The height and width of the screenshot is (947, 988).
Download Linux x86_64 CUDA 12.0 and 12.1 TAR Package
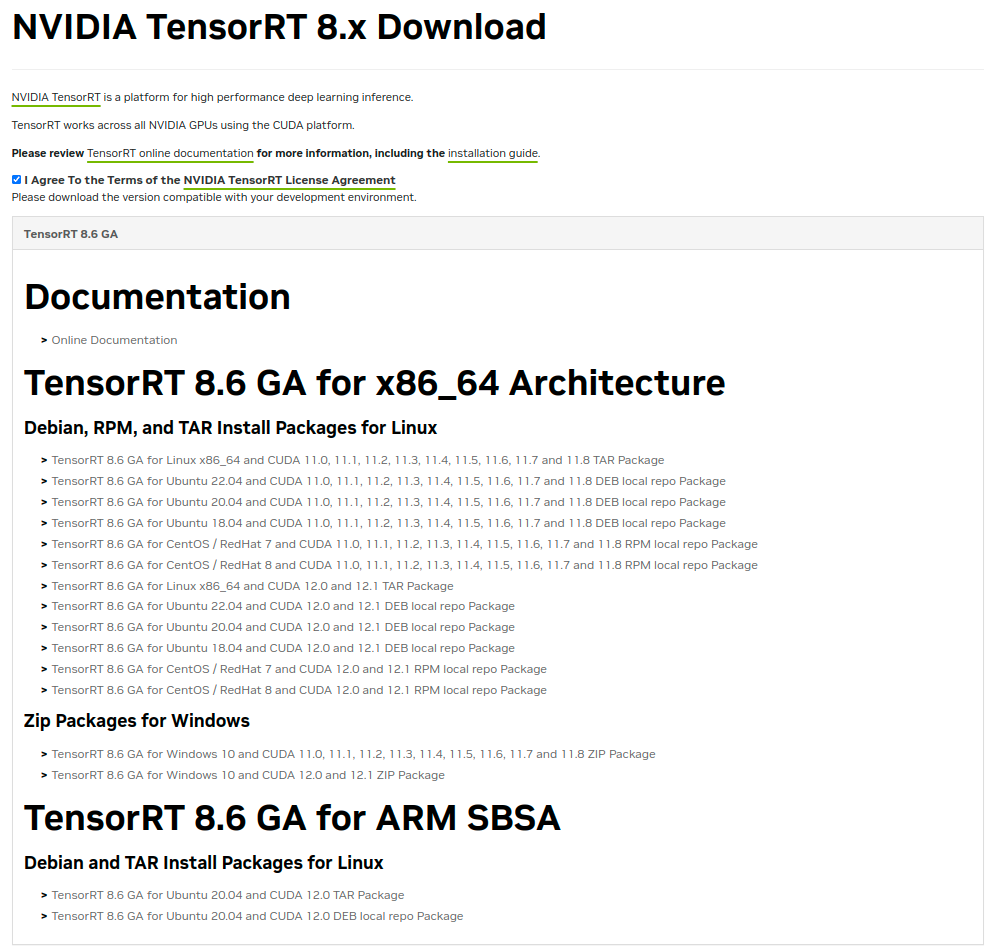(x=252, y=586)
